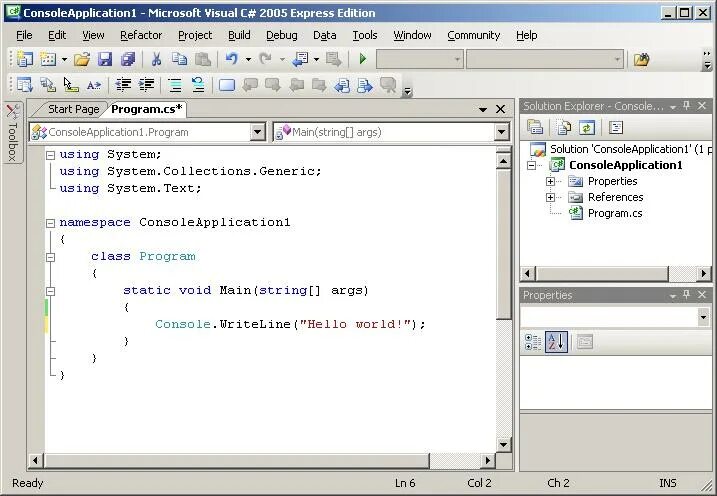Open the Main(string[] args) members dropdown
717x496 pixels.
502,132
